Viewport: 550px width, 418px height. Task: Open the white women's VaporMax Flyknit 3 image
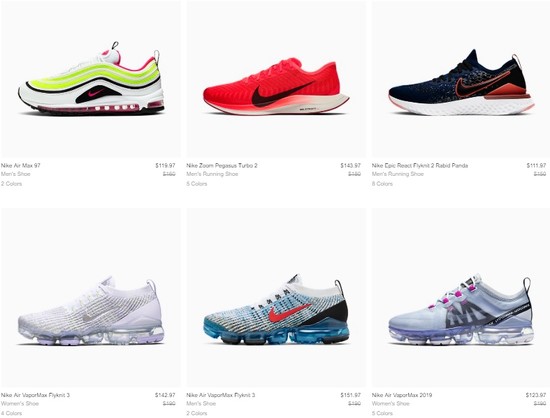[x=91, y=298]
